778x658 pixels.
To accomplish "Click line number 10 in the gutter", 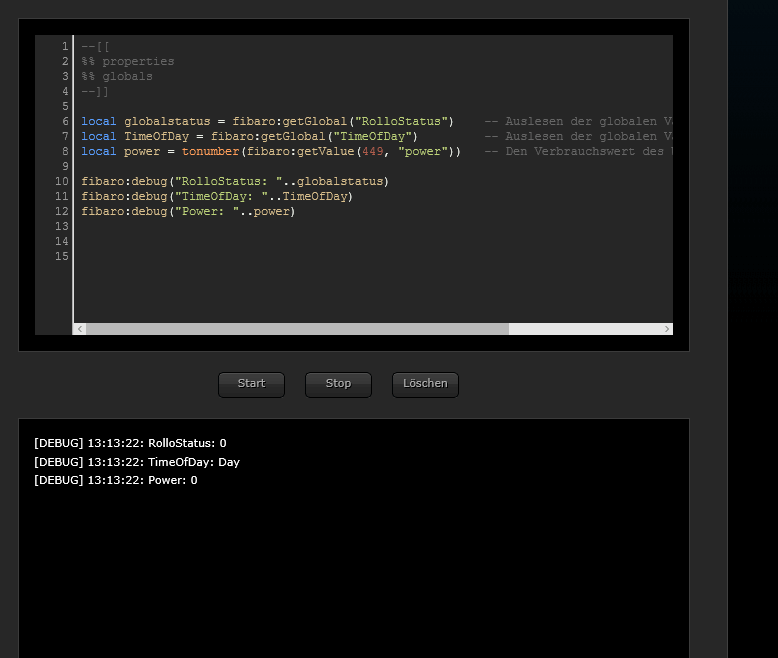I will pyautogui.click(x=62, y=181).
